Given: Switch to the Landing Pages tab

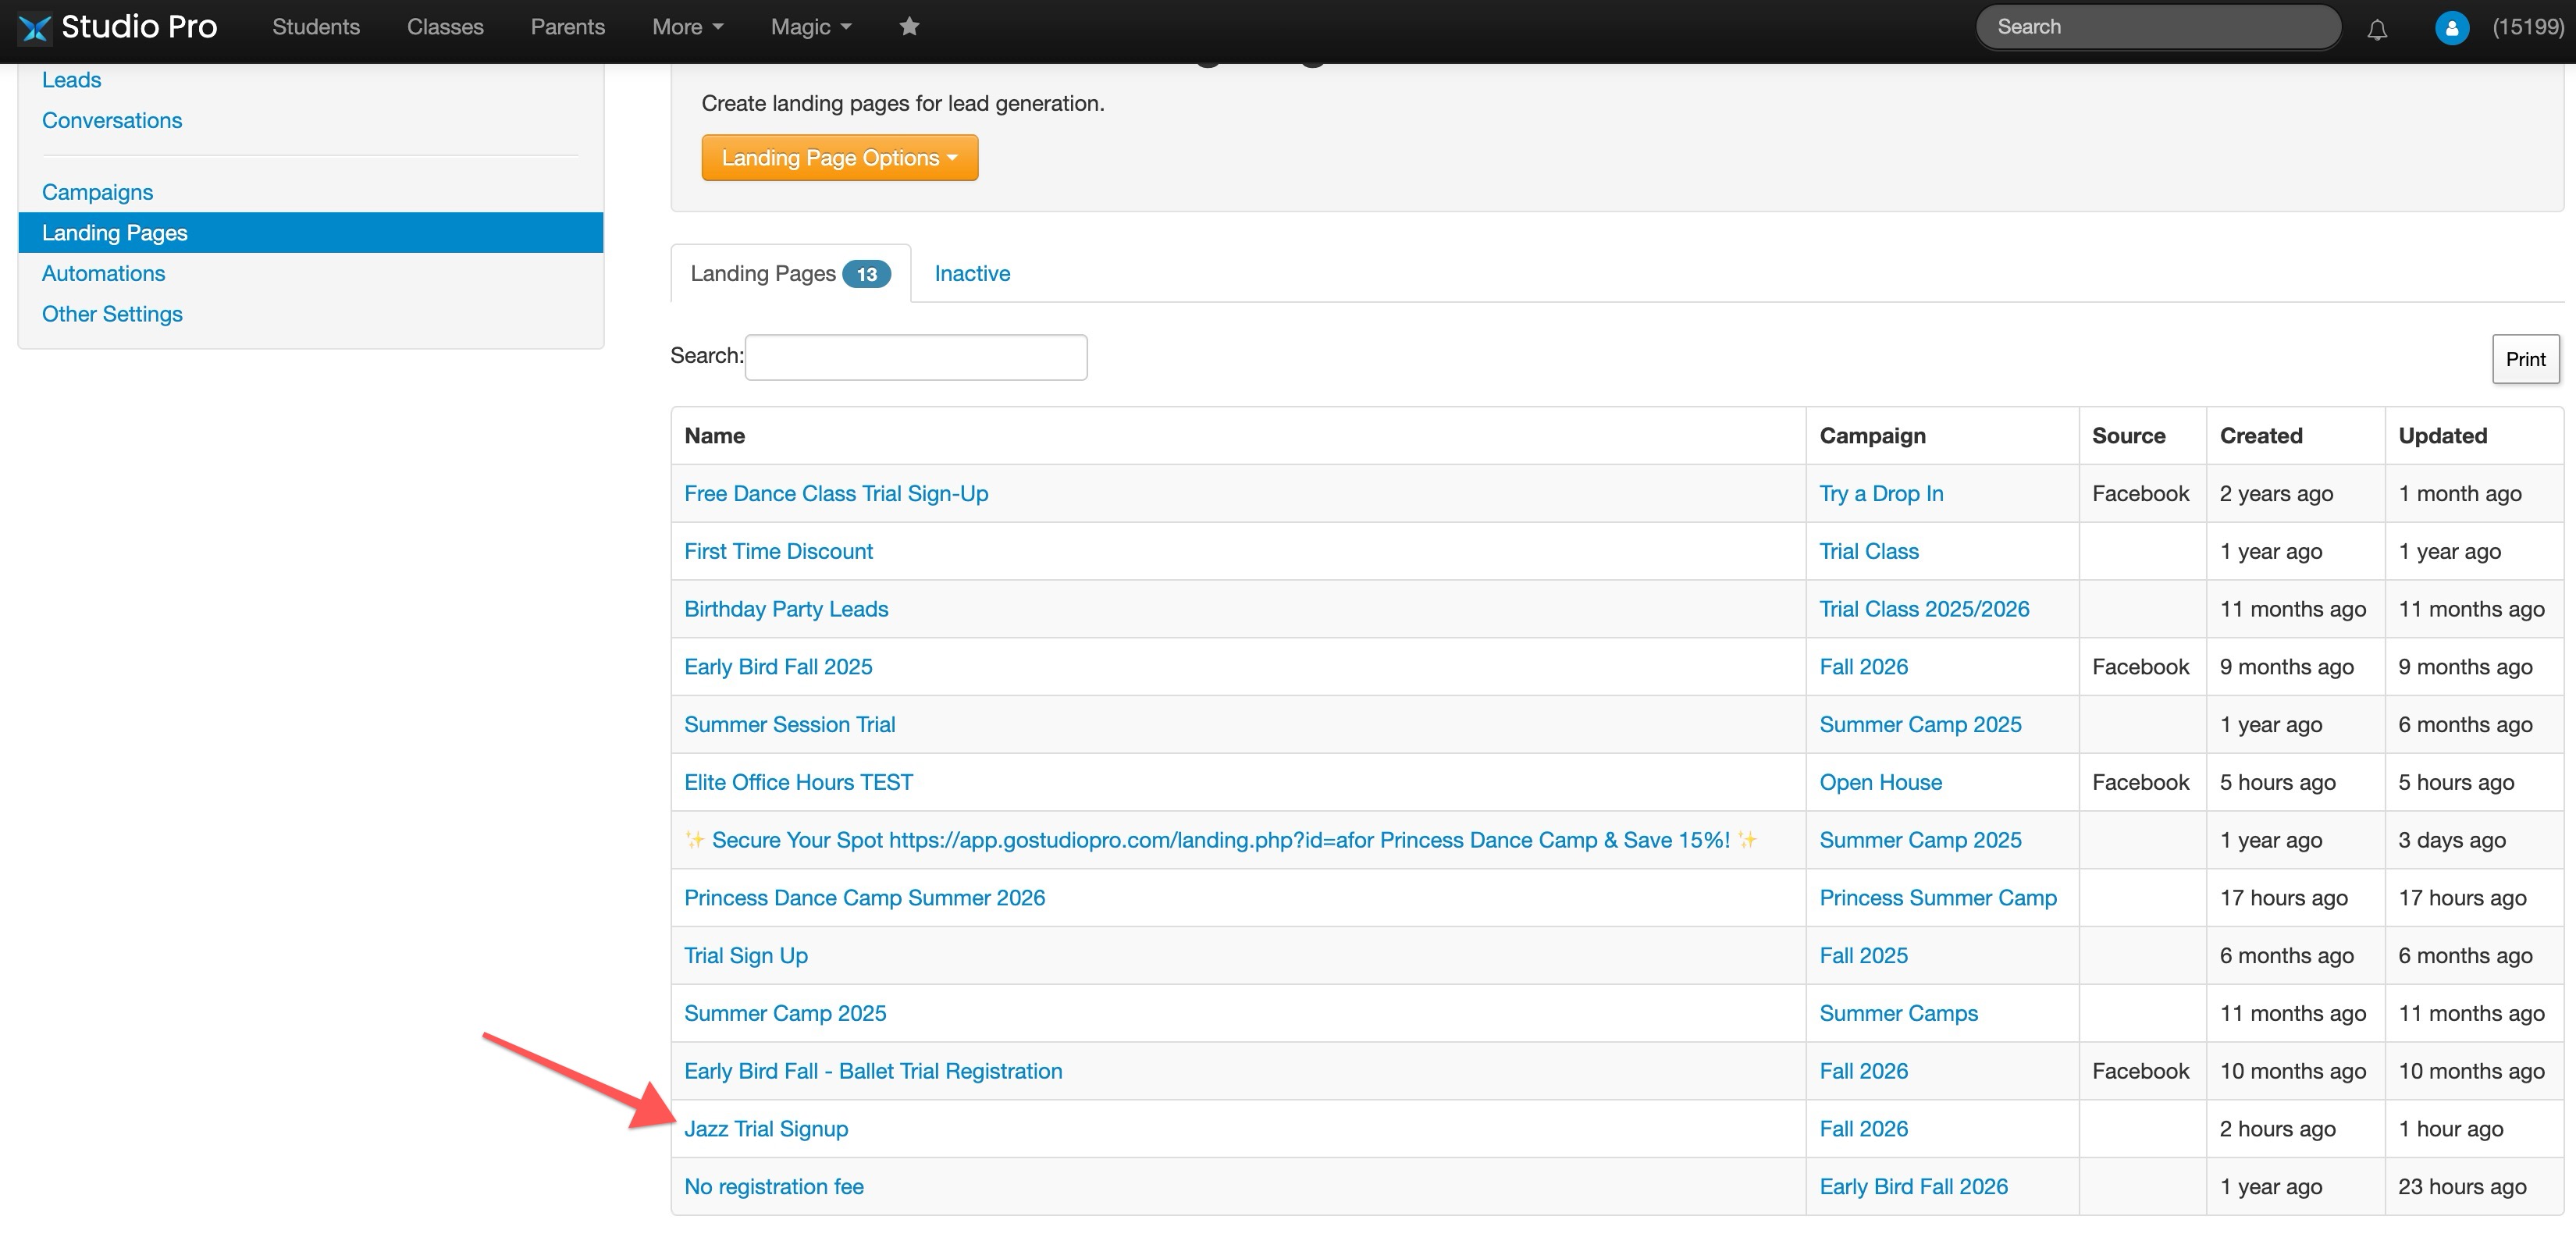Looking at the screenshot, I should (790, 274).
